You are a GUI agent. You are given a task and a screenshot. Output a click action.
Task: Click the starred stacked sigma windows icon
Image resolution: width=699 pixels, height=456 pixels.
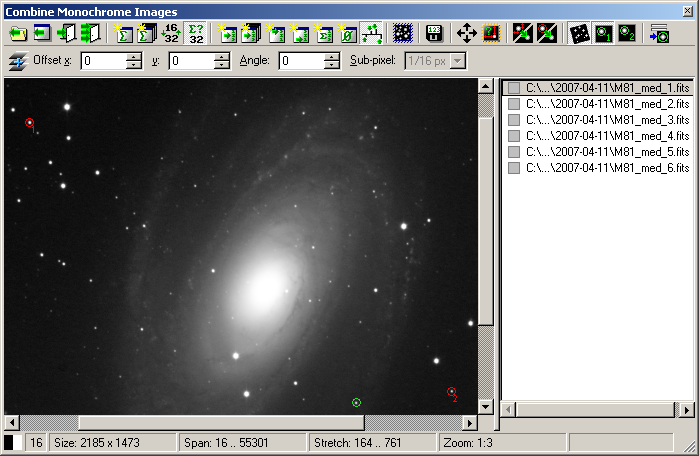147,33
